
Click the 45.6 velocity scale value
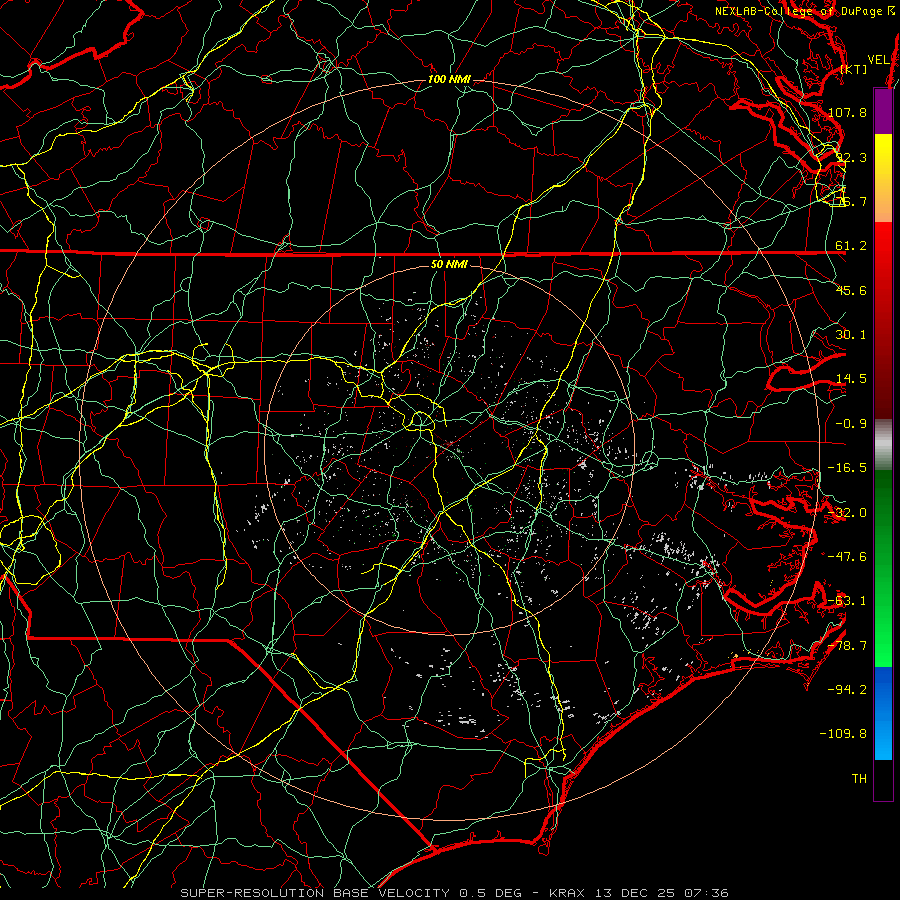[x=851, y=290]
